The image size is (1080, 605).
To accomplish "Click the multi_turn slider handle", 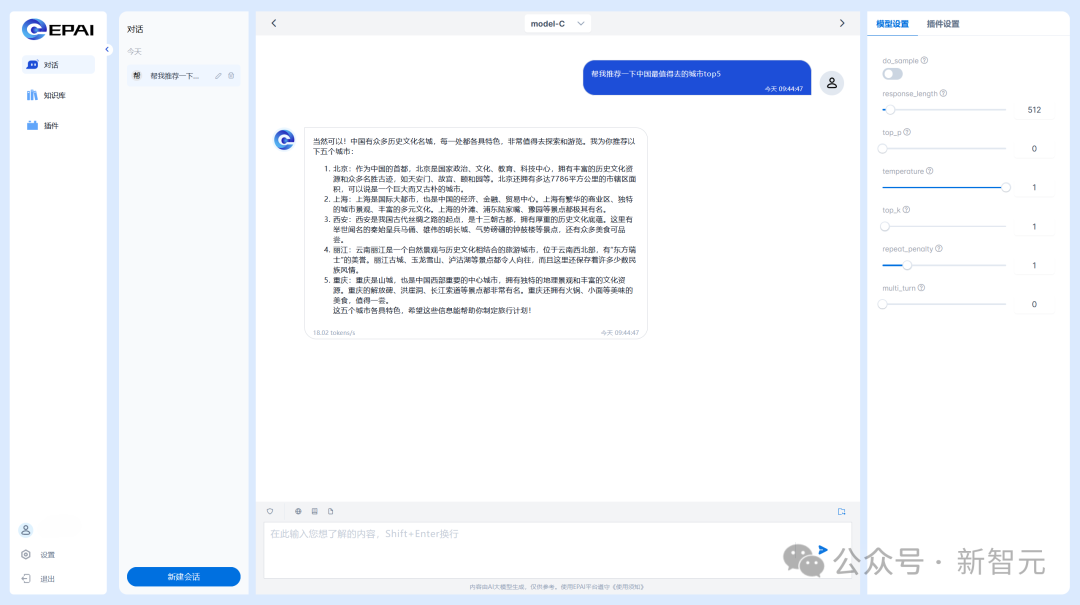I will point(883,304).
